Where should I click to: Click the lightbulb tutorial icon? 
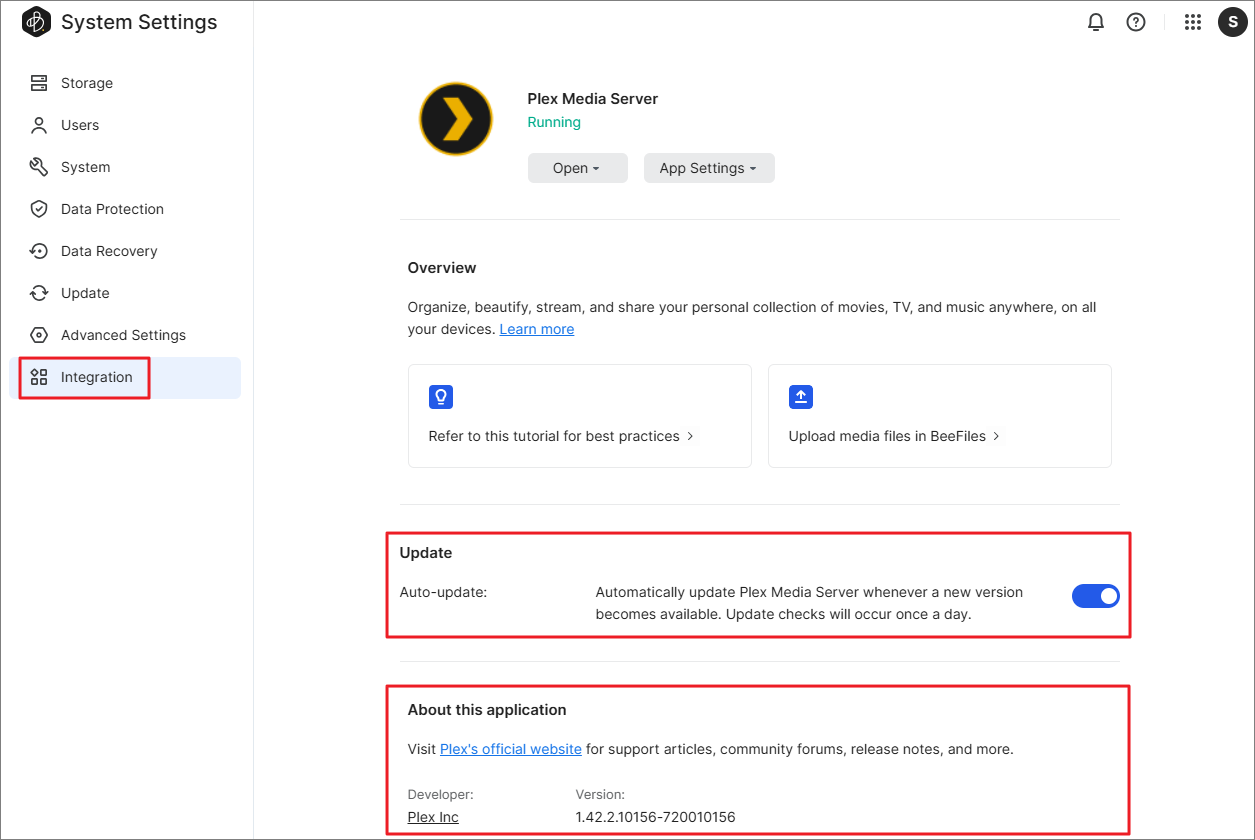coord(441,397)
